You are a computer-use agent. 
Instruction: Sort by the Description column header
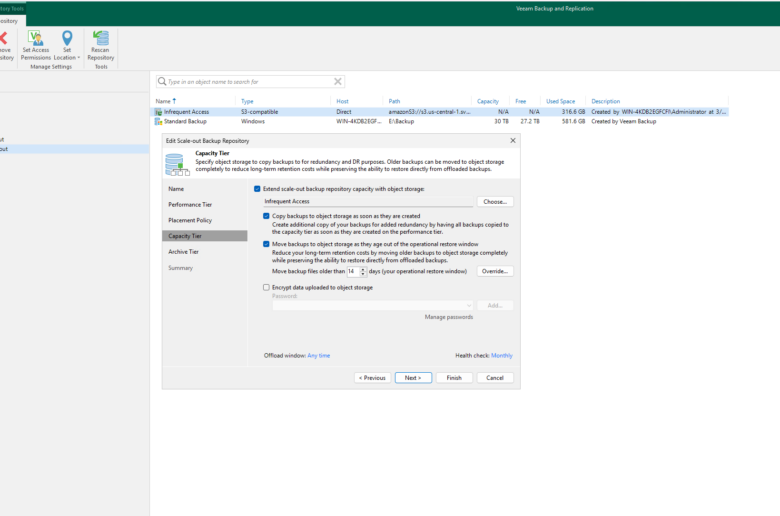[605, 102]
